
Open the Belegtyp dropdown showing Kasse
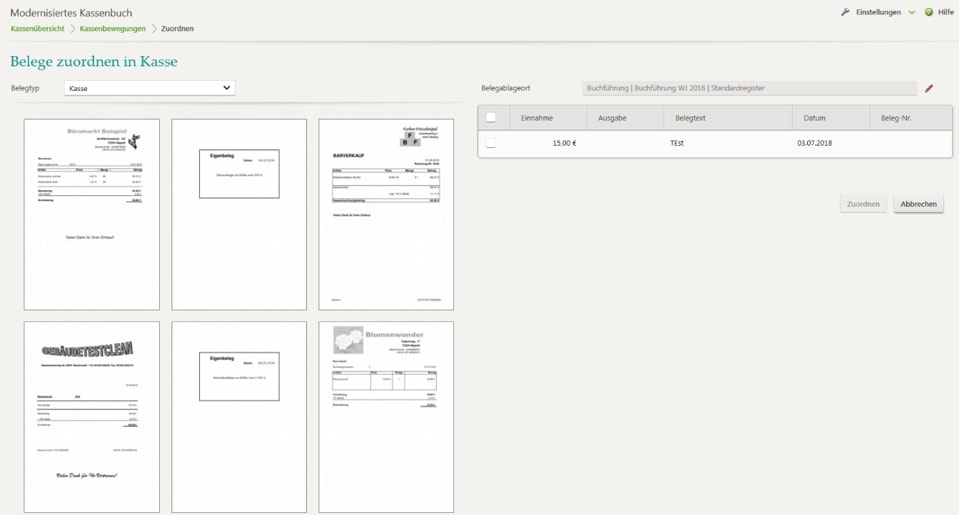[149, 88]
